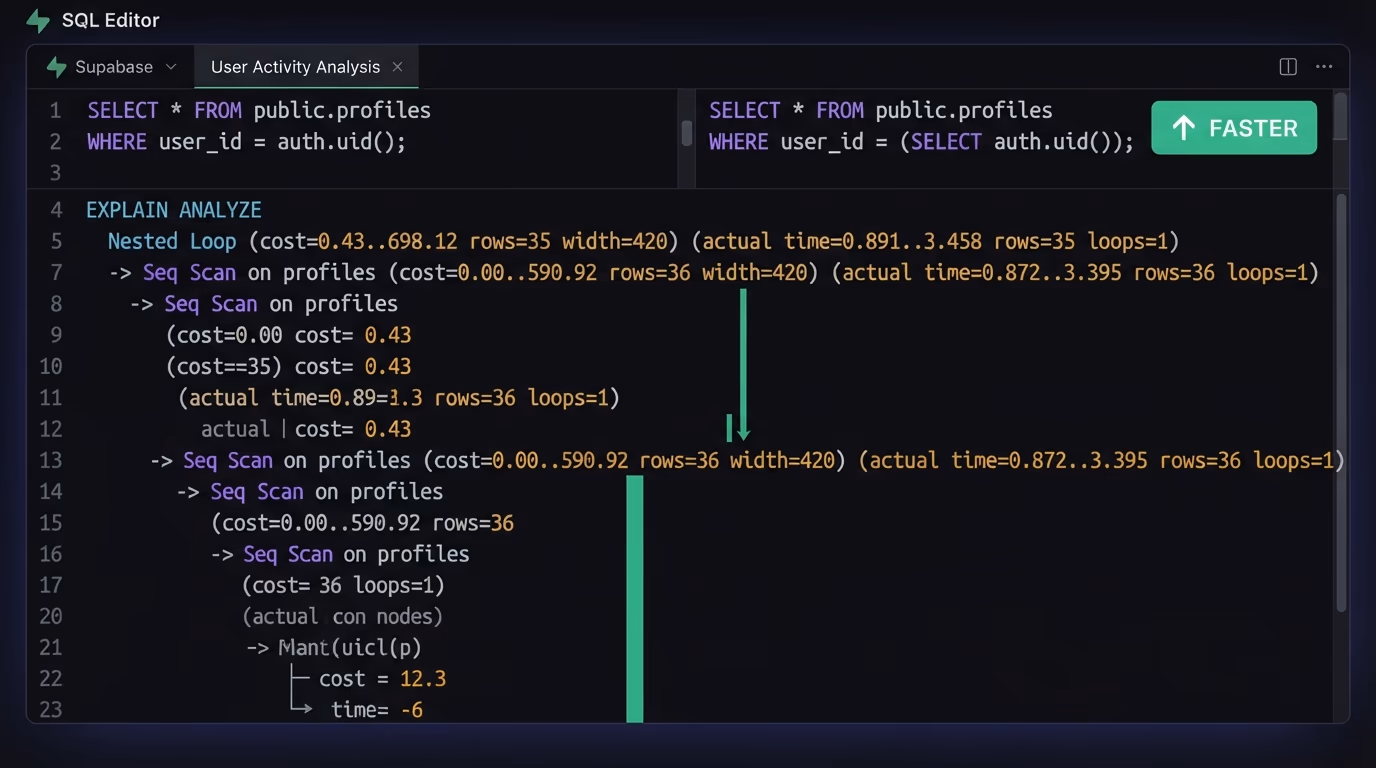Click 'WHERE user_id = (SELECT auth.uid());' in right pane

922,141
